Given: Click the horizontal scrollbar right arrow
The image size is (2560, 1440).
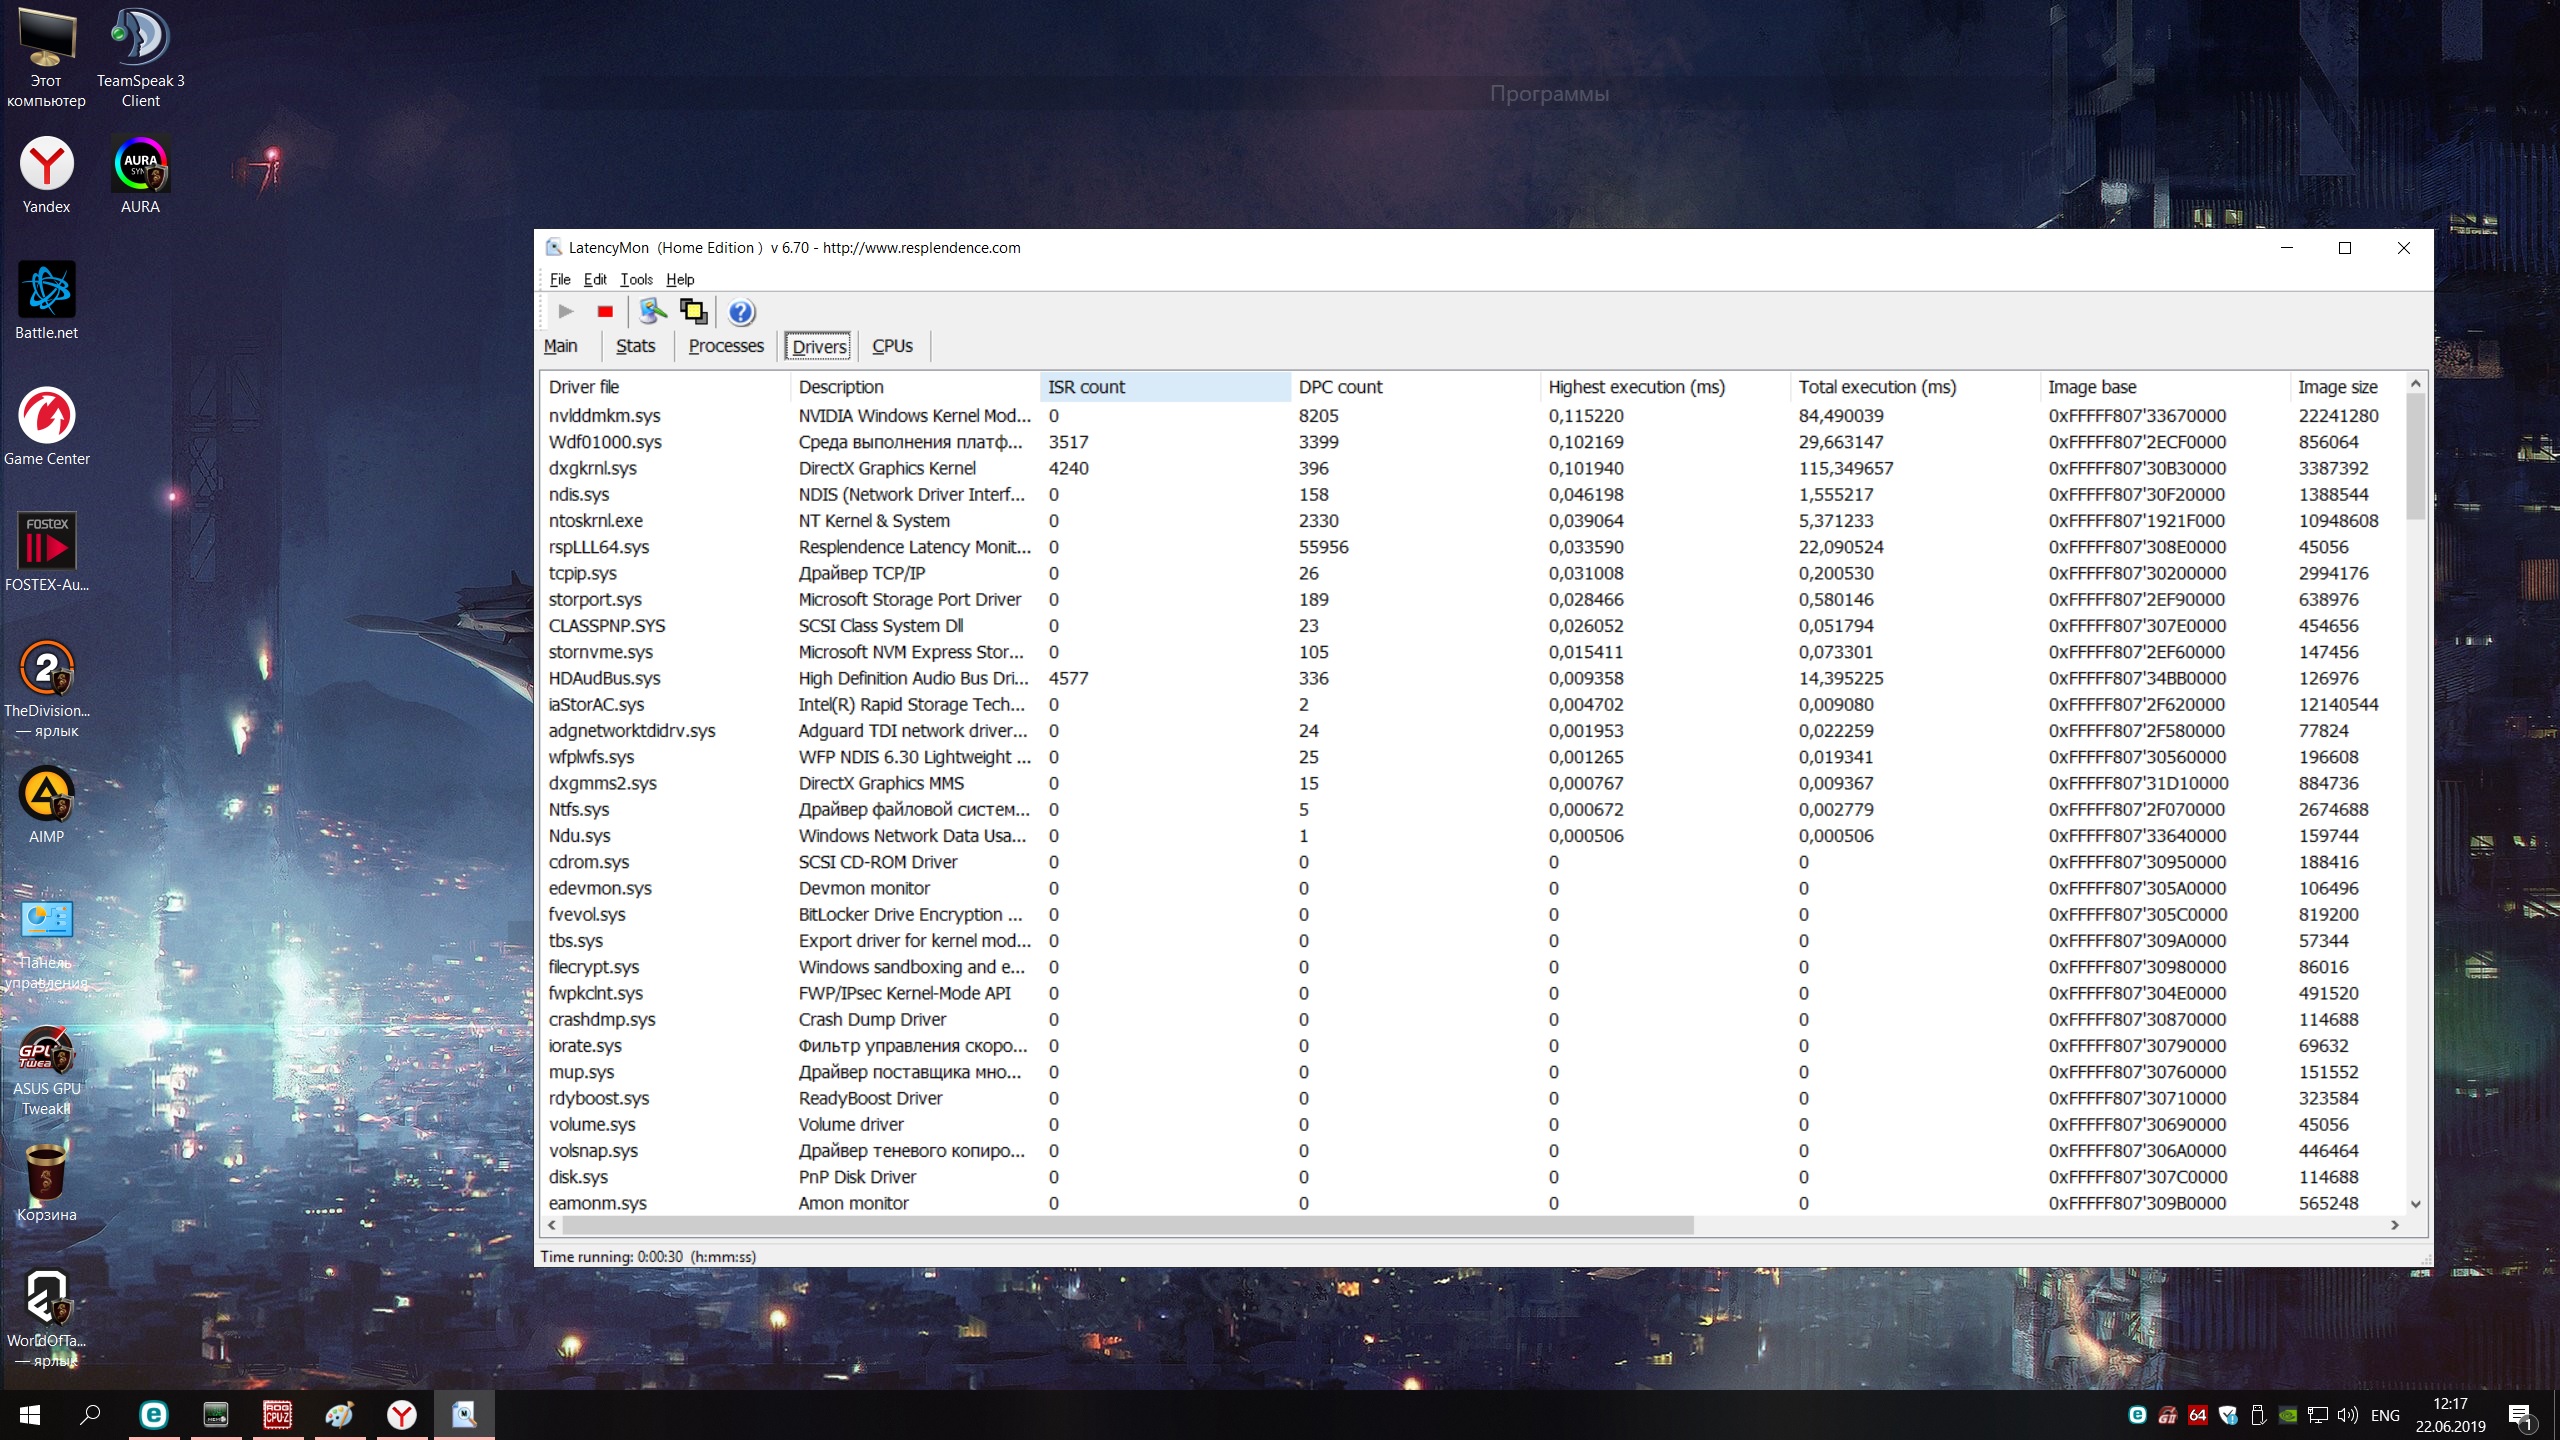Looking at the screenshot, I should pyautogui.click(x=2394, y=1225).
